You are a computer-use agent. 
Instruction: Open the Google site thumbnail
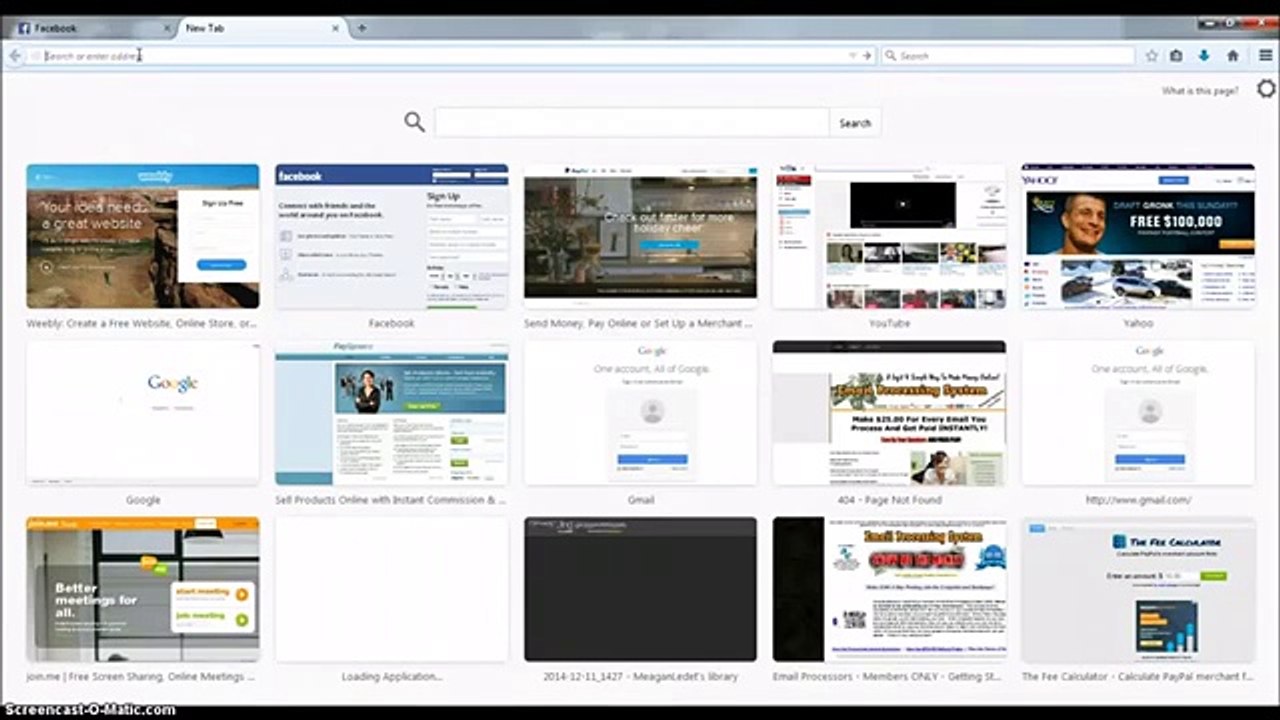coord(143,413)
